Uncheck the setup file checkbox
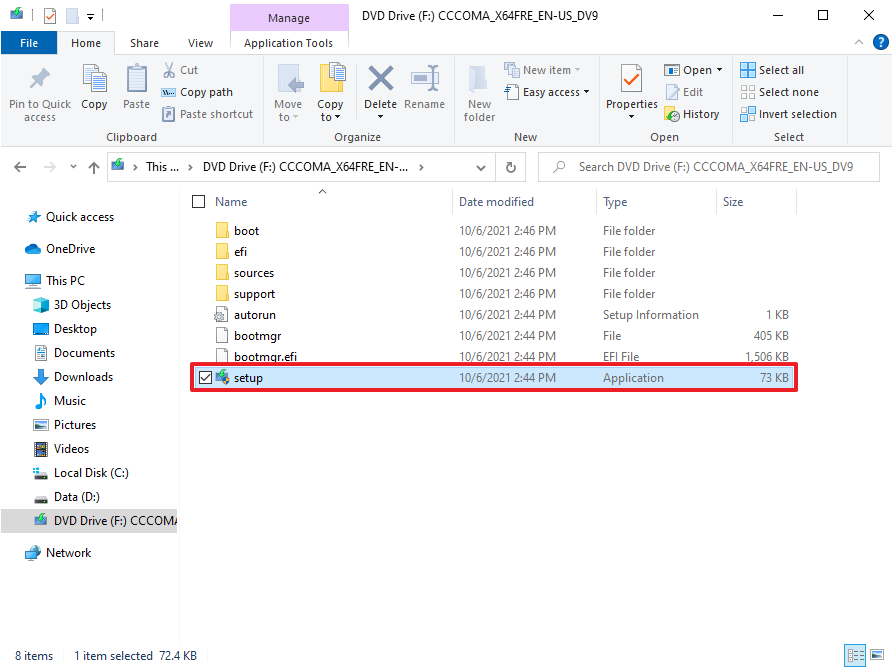893x668 pixels. pyautogui.click(x=205, y=378)
